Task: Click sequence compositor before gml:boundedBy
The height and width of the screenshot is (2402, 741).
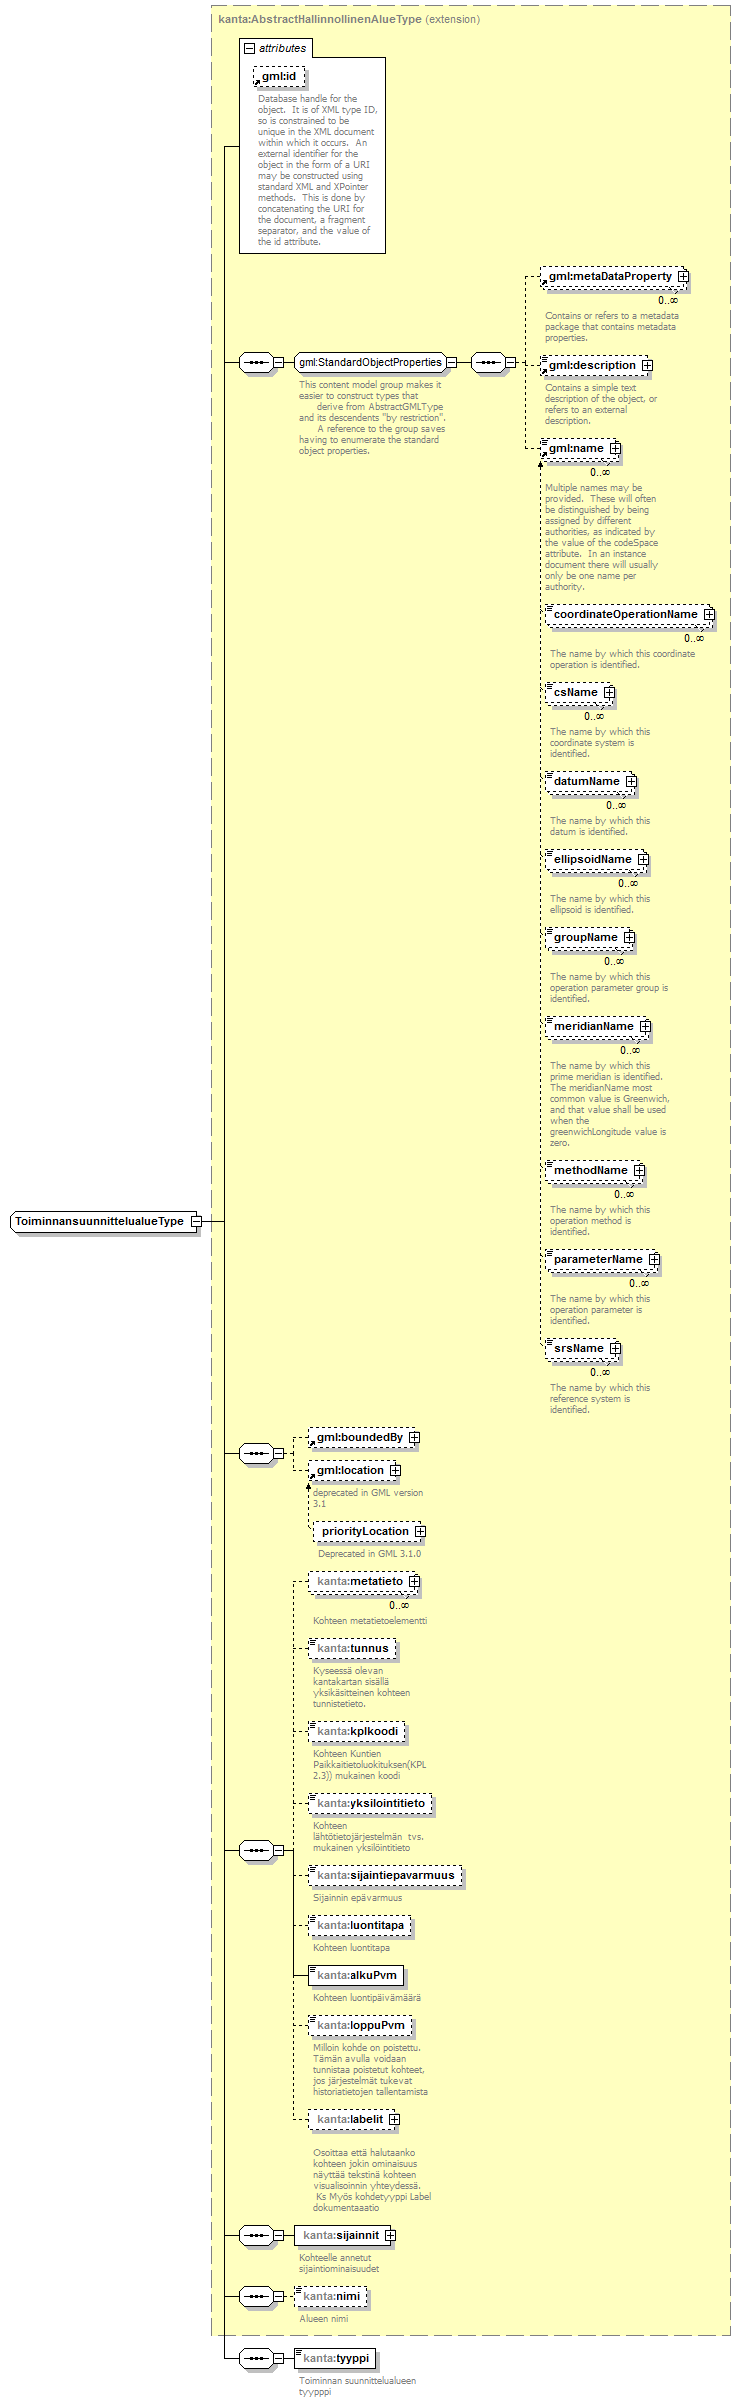Action: click(257, 1453)
